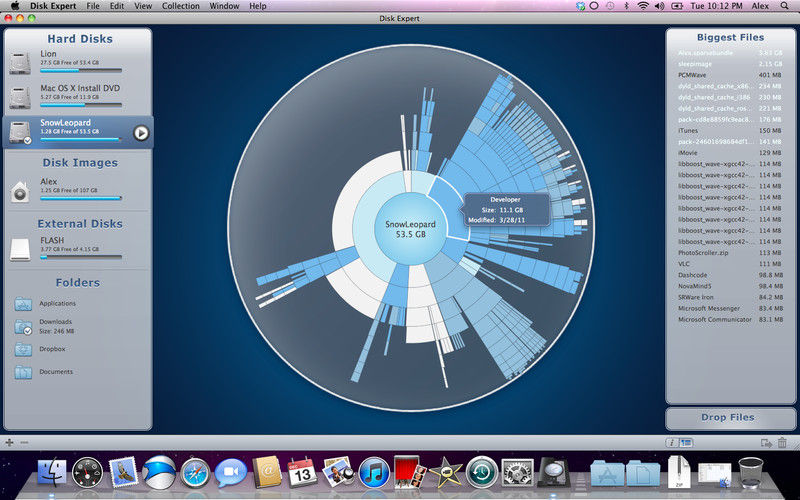Select the Lion hard disk icon
Screen dimensions: 800x500
point(20,63)
